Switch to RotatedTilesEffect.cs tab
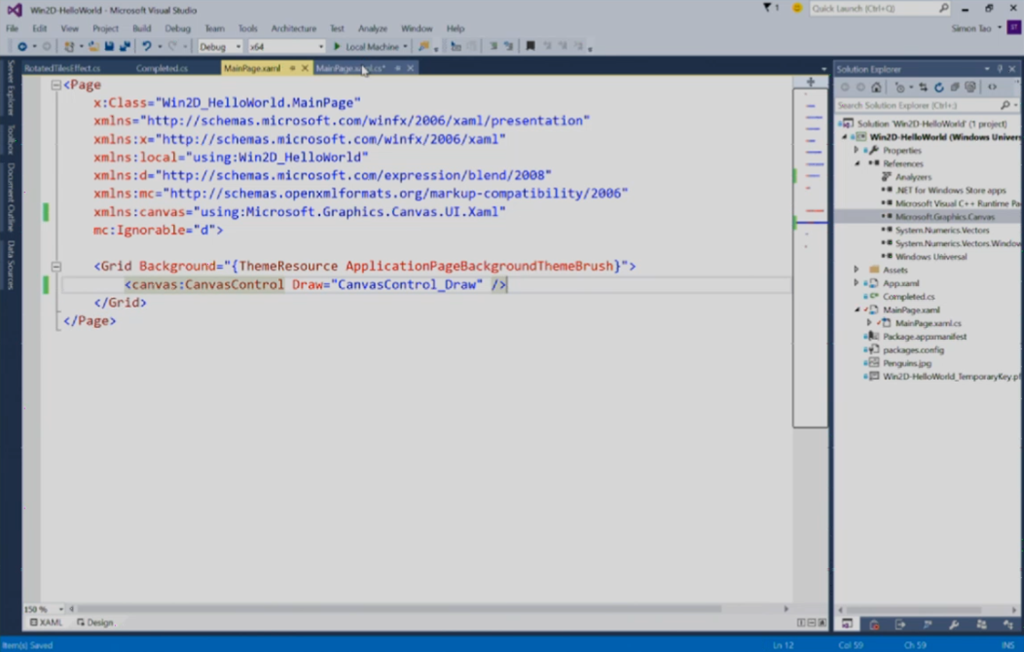 point(63,68)
